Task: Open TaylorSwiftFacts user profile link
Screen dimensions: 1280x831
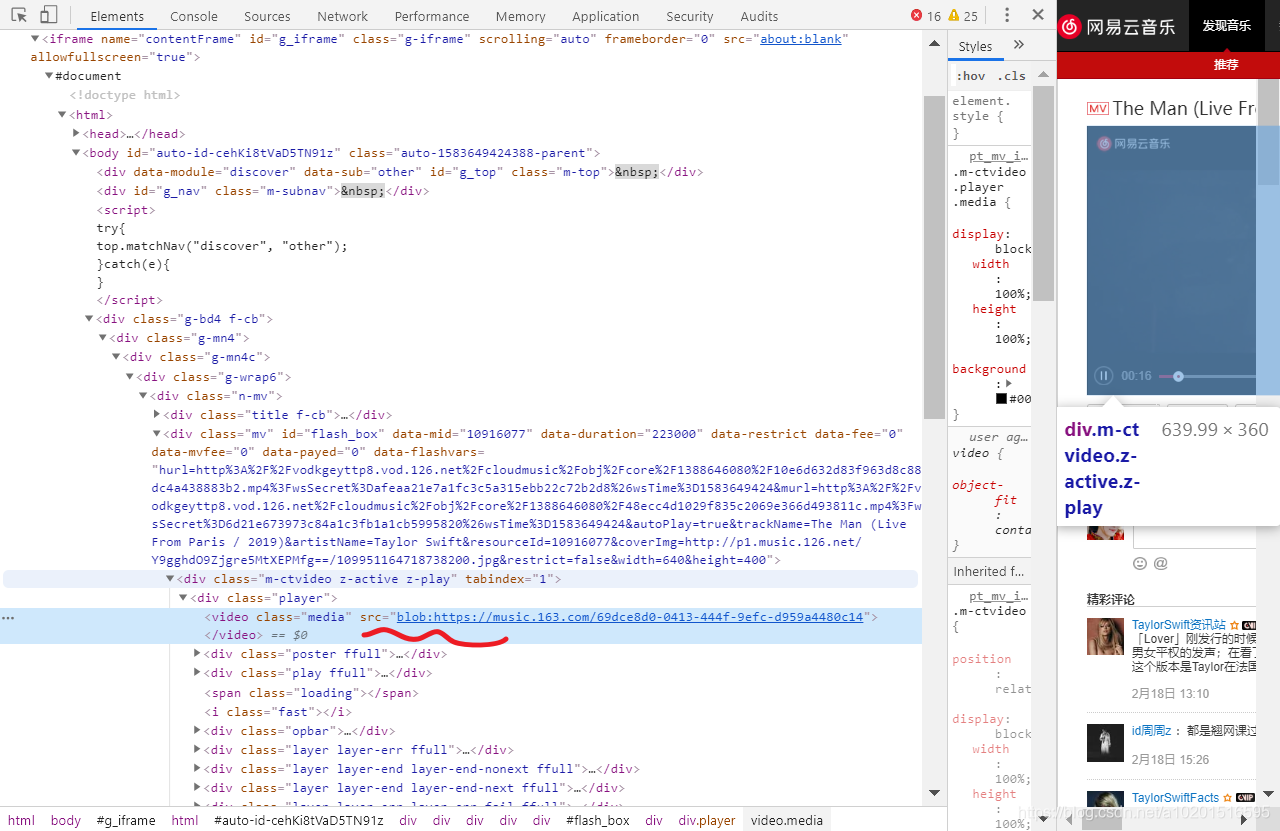Action: 1176,798
